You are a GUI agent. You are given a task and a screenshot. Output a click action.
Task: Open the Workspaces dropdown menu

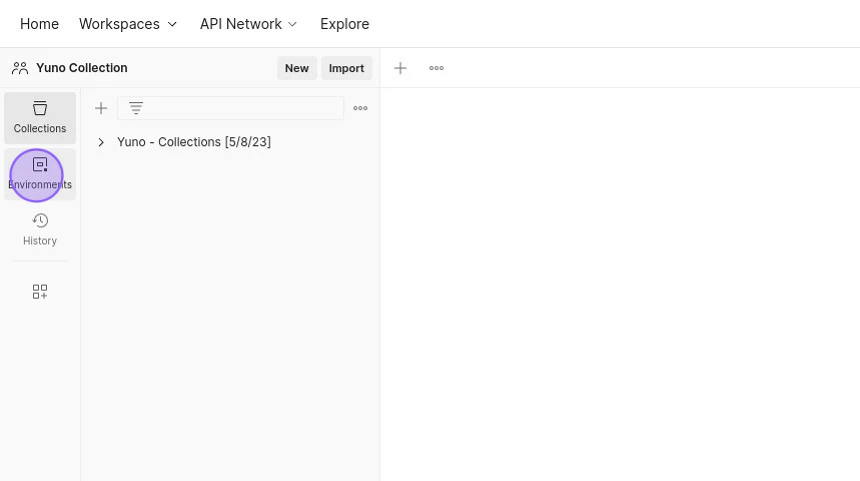point(128,24)
